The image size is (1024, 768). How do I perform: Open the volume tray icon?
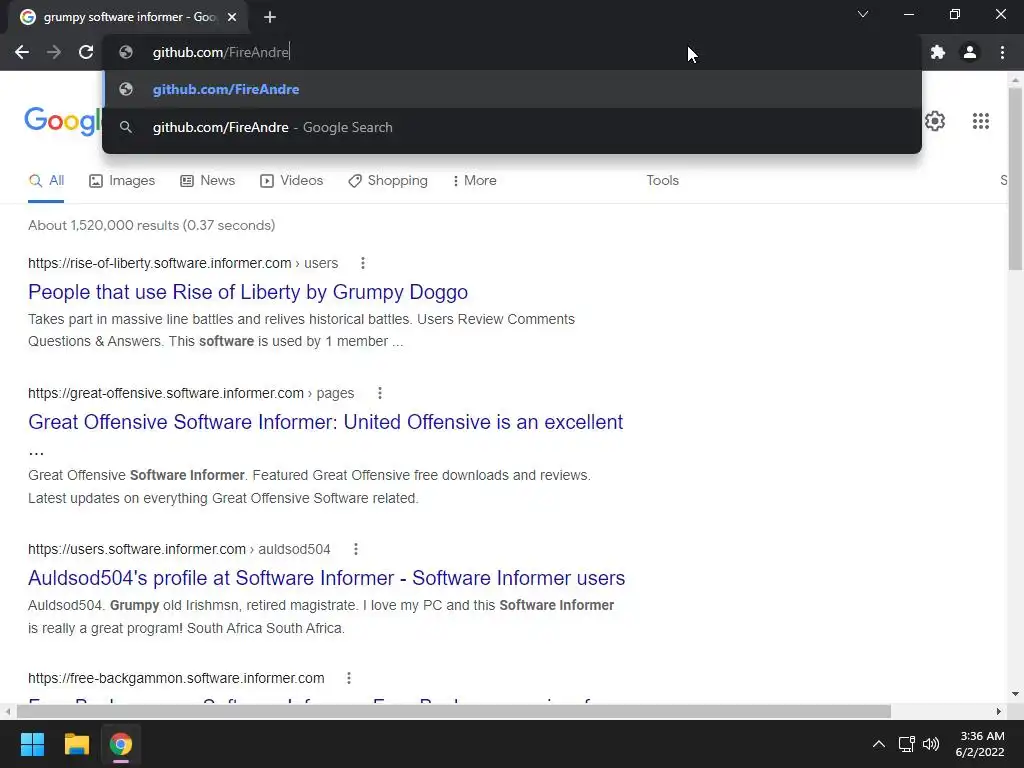click(931, 744)
